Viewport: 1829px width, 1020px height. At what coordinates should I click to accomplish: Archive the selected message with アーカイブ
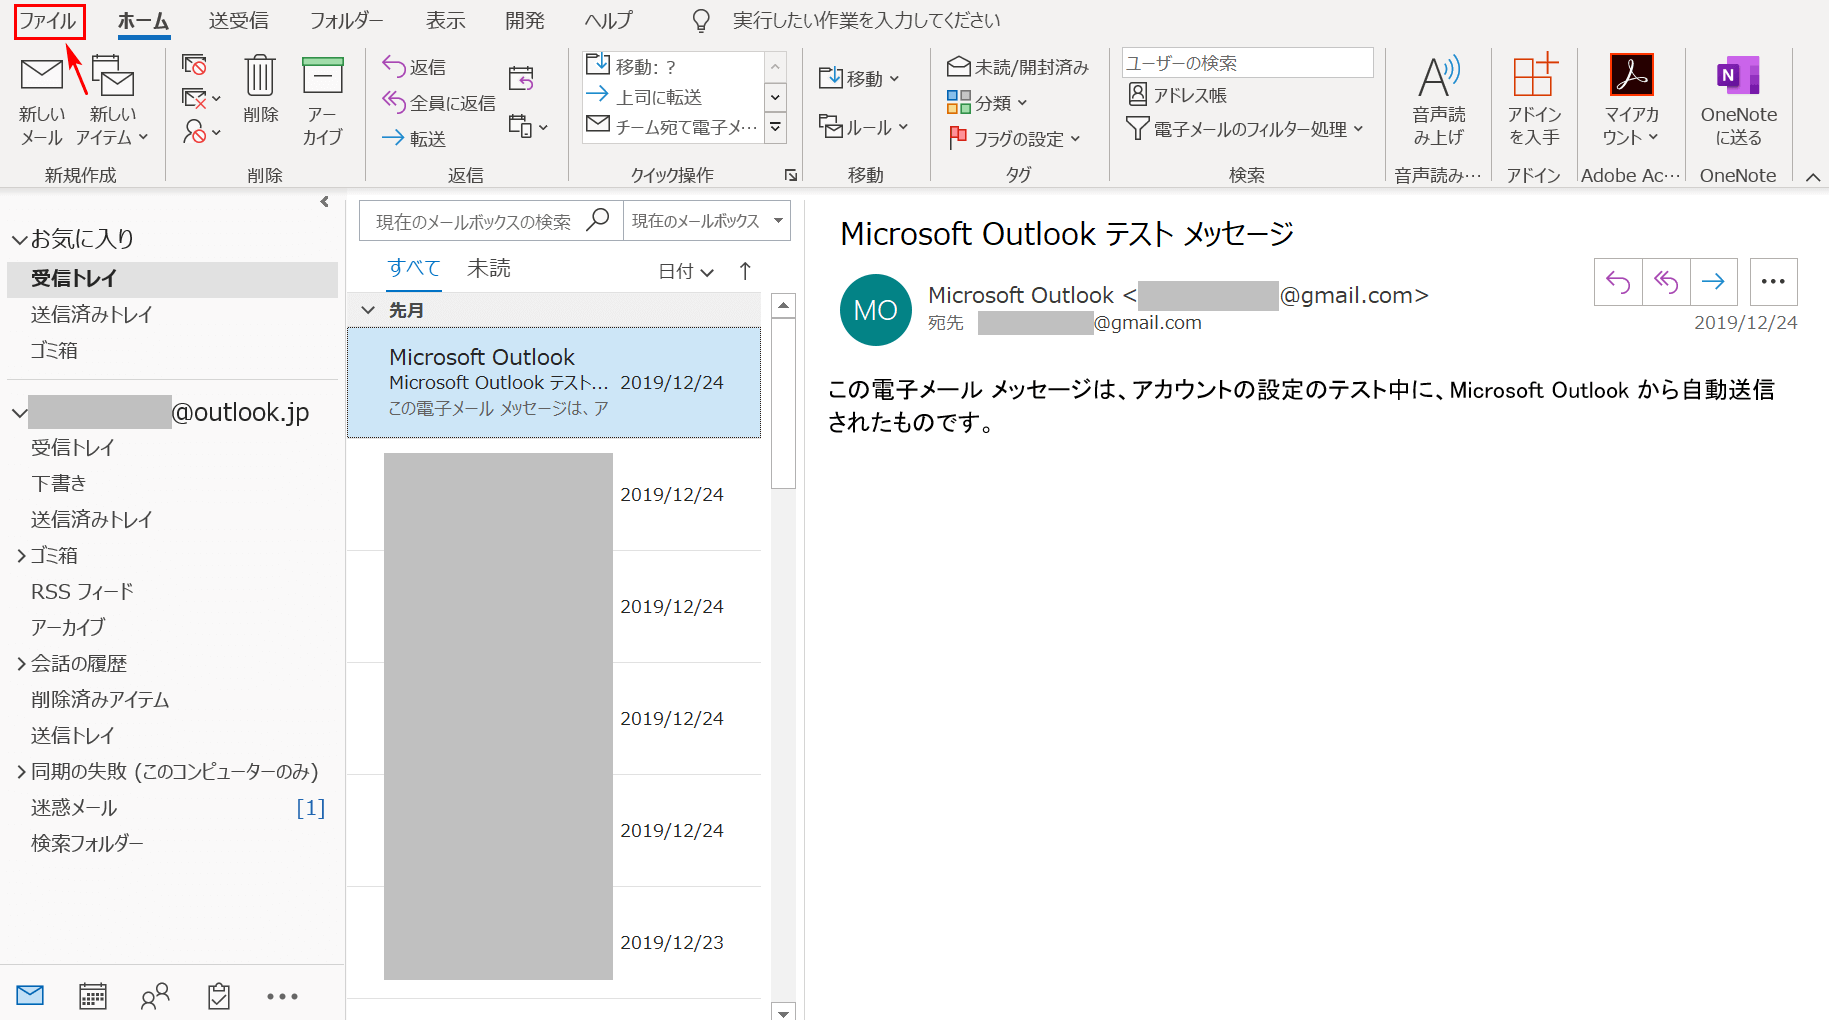[x=322, y=100]
